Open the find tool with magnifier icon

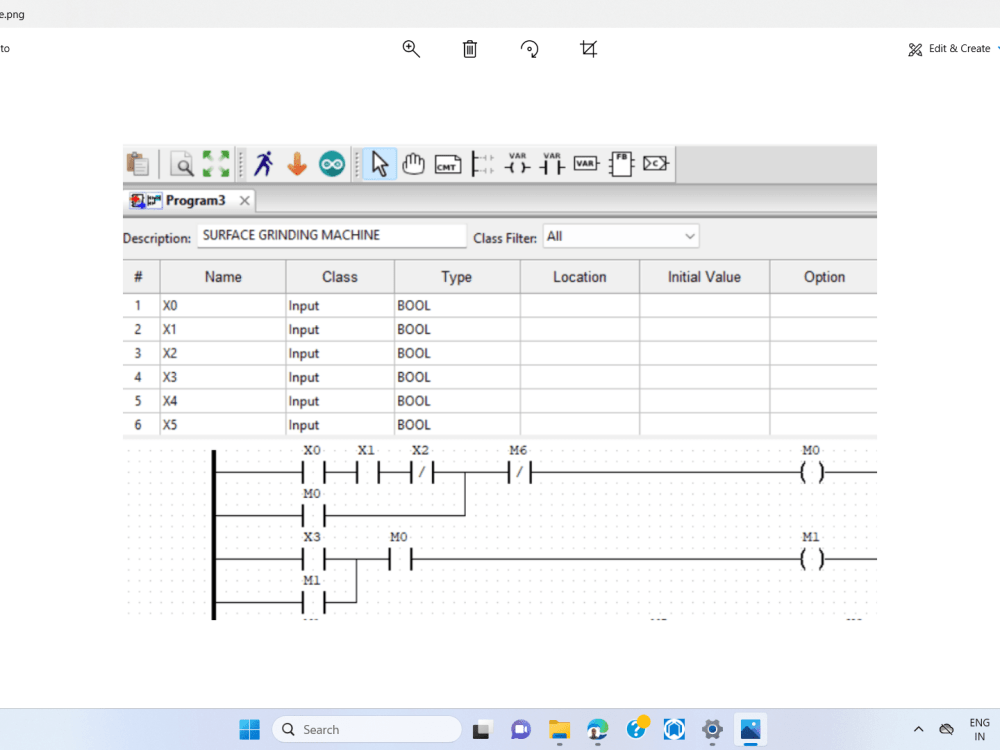(181, 163)
